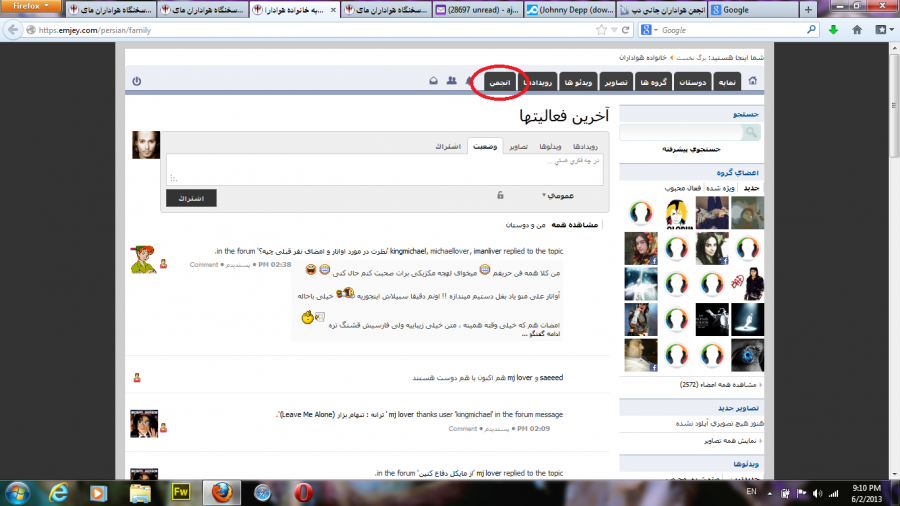Click the status text box to write

[384, 169]
